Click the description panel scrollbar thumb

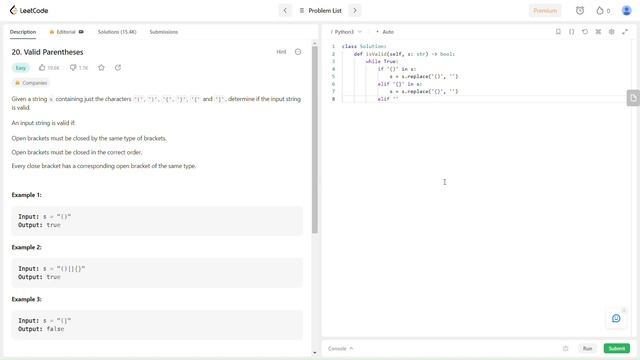pos(315,139)
